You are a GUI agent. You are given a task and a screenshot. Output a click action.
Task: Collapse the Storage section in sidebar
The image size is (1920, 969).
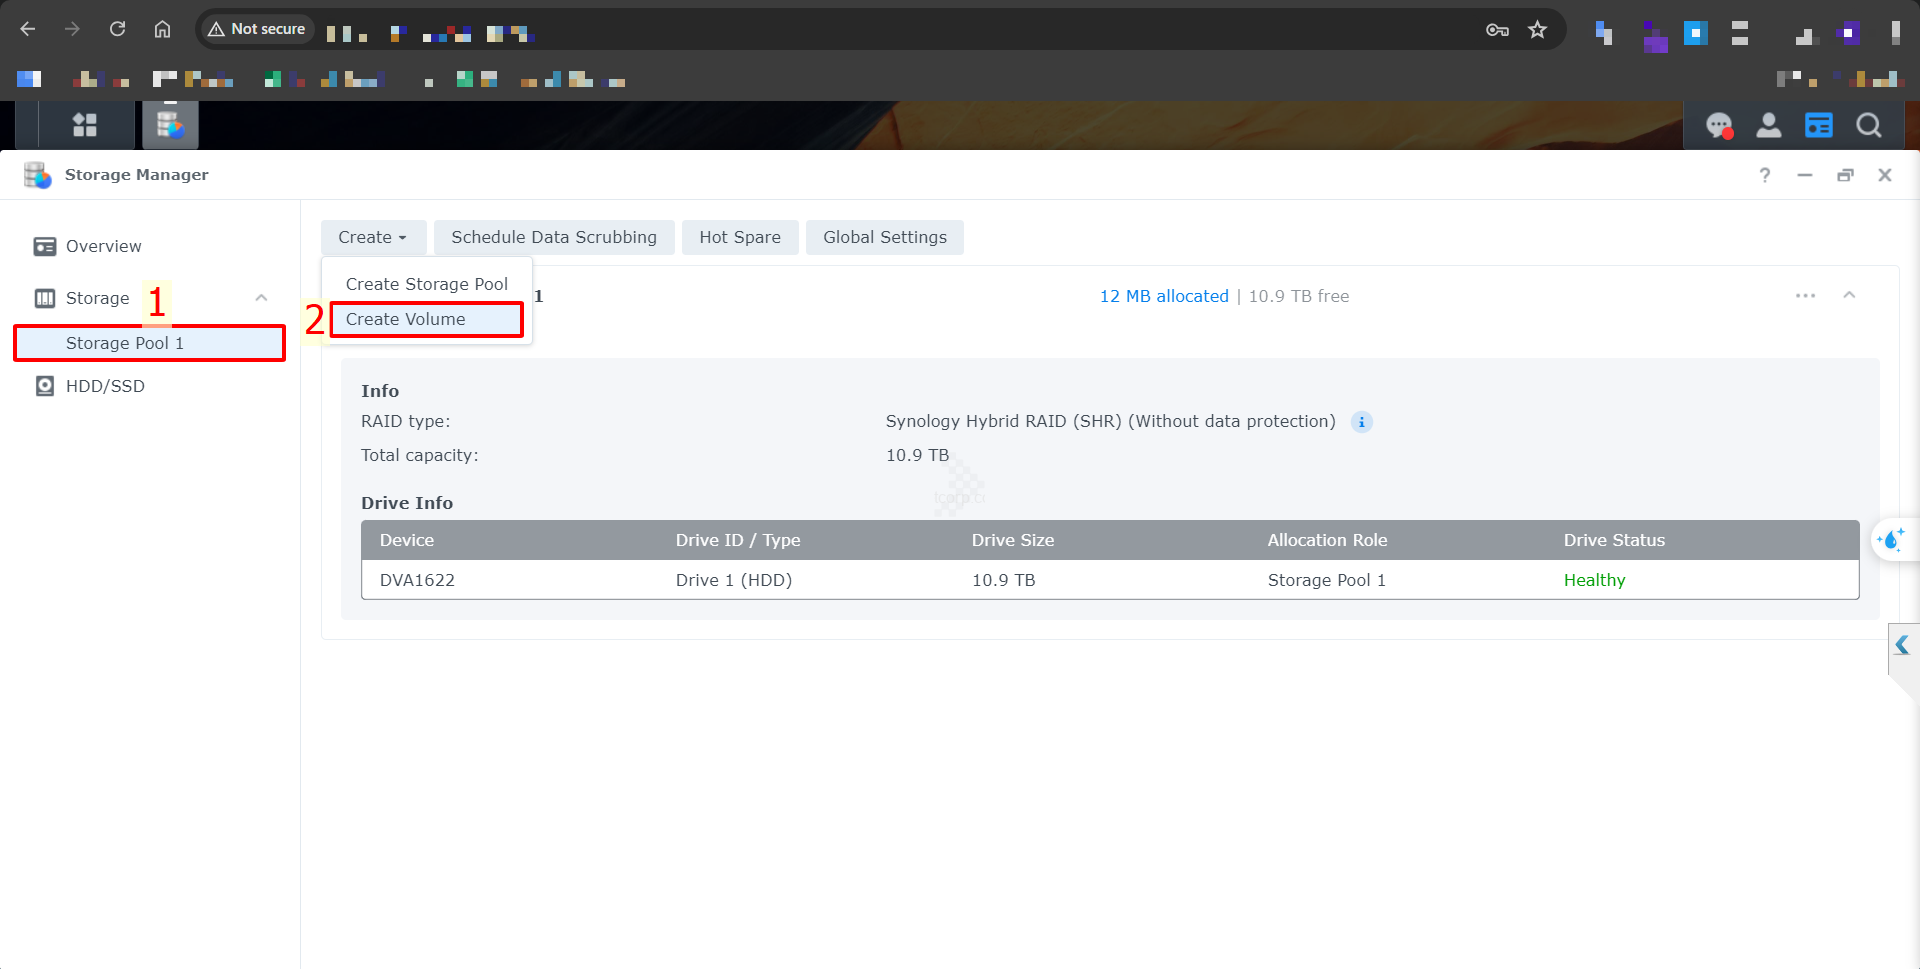pyautogui.click(x=261, y=298)
